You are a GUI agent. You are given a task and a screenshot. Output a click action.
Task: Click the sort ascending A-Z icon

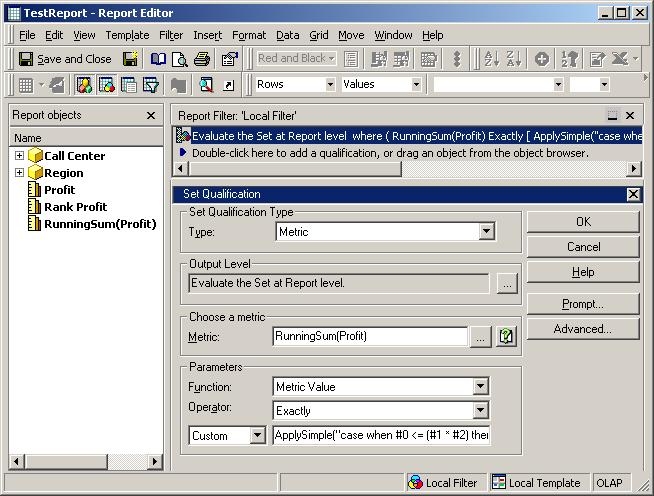[491, 59]
